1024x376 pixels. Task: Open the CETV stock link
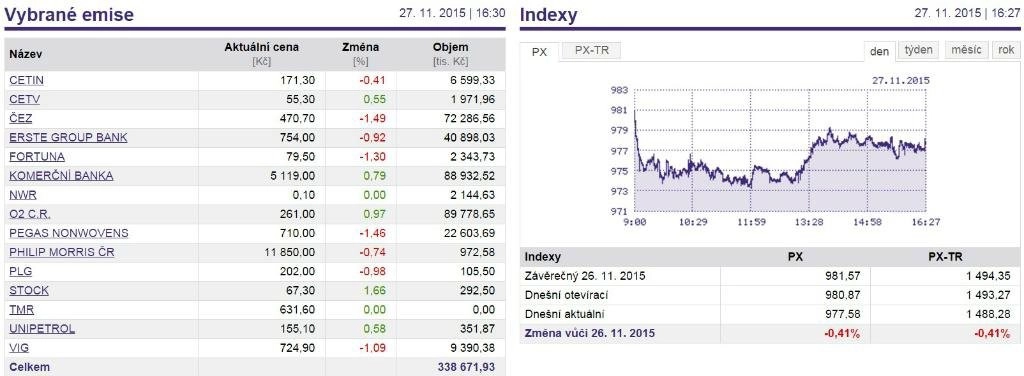tap(25, 99)
